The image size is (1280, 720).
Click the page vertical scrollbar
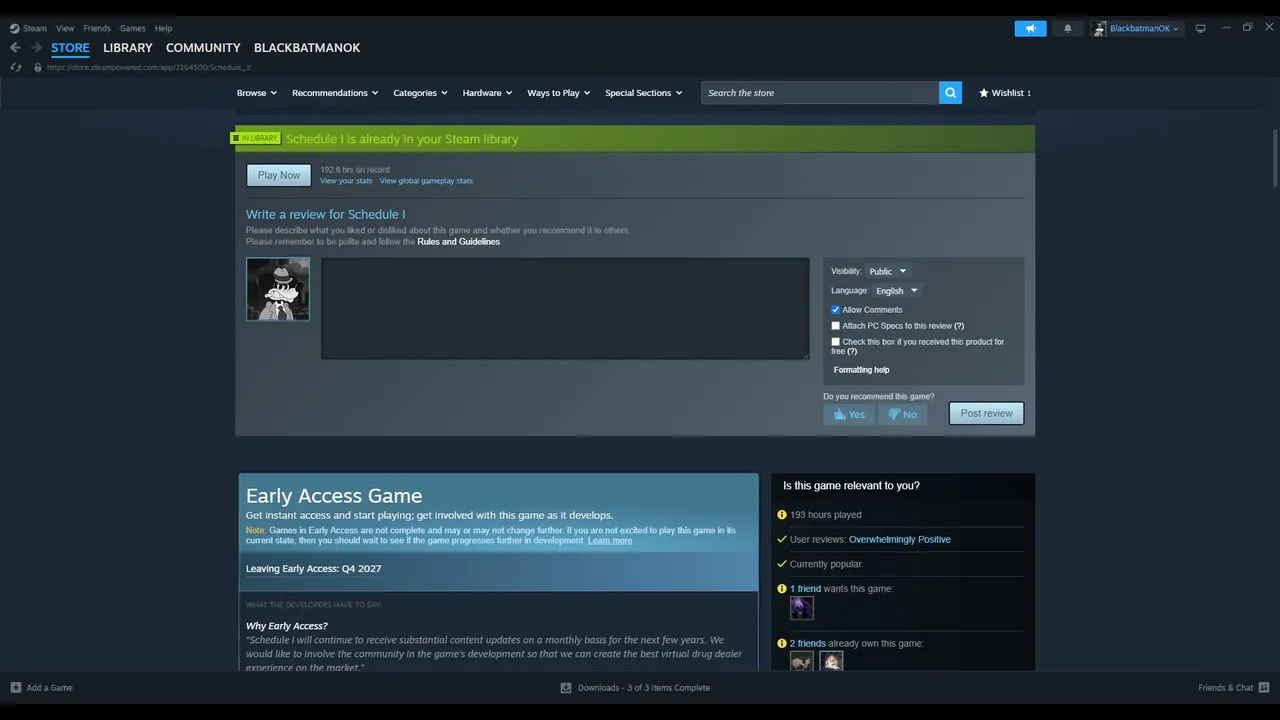[x=1275, y=157]
